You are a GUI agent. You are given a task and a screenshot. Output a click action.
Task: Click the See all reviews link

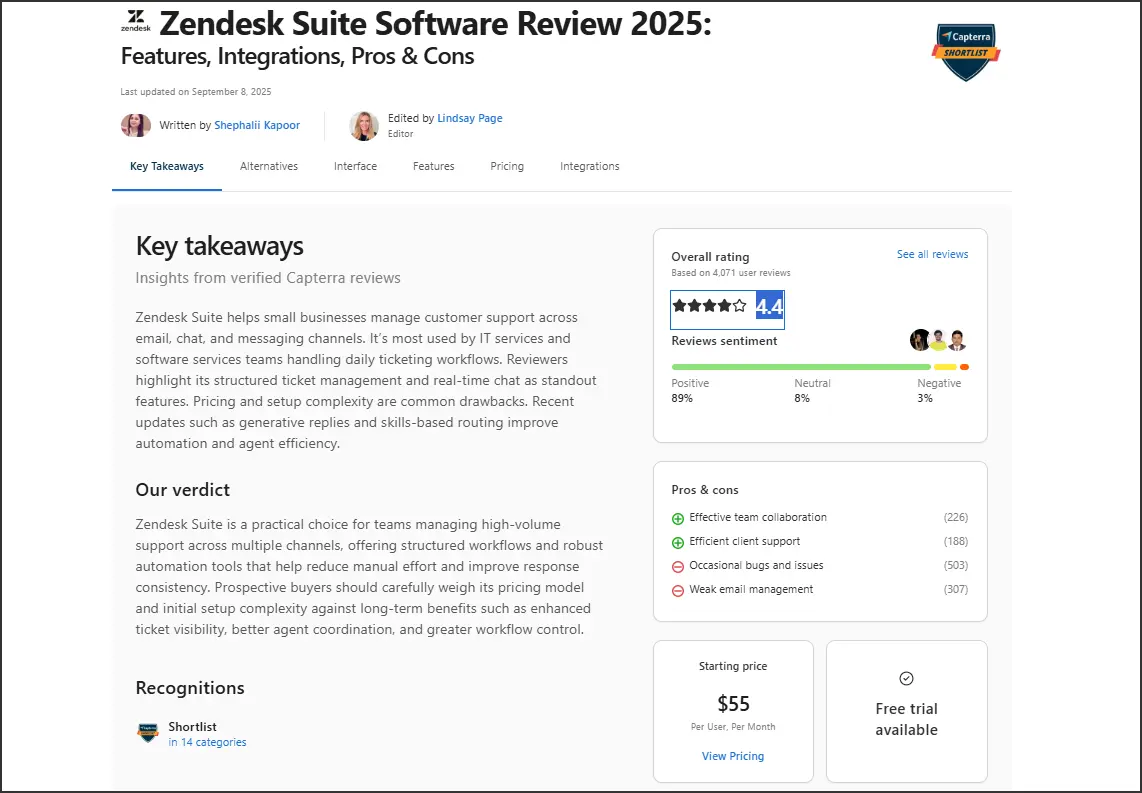pyautogui.click(x=932, y=254)
